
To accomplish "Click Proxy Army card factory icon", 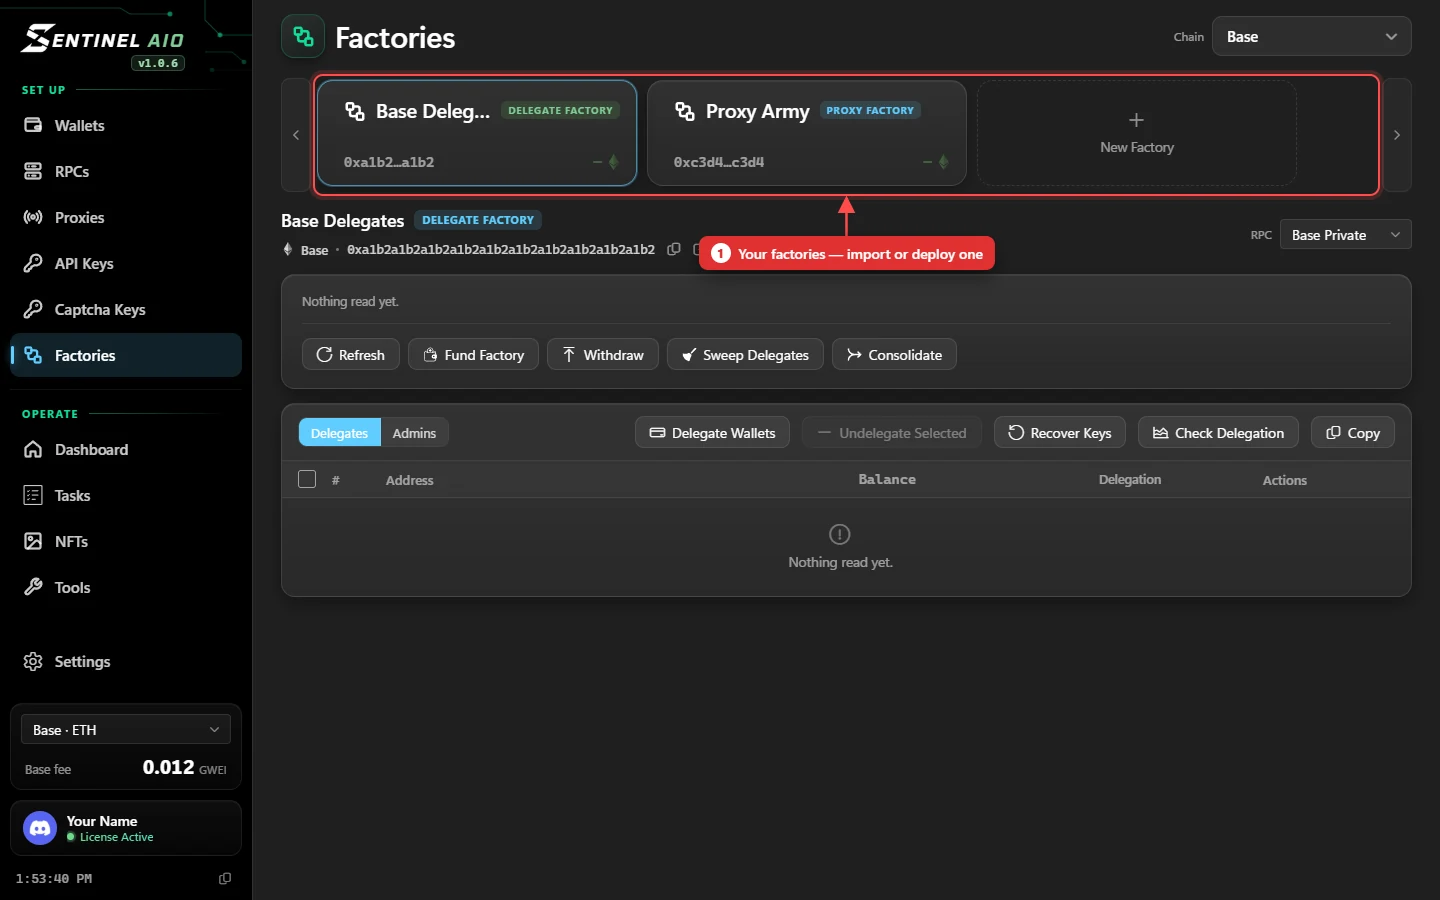I will (685, 111).
